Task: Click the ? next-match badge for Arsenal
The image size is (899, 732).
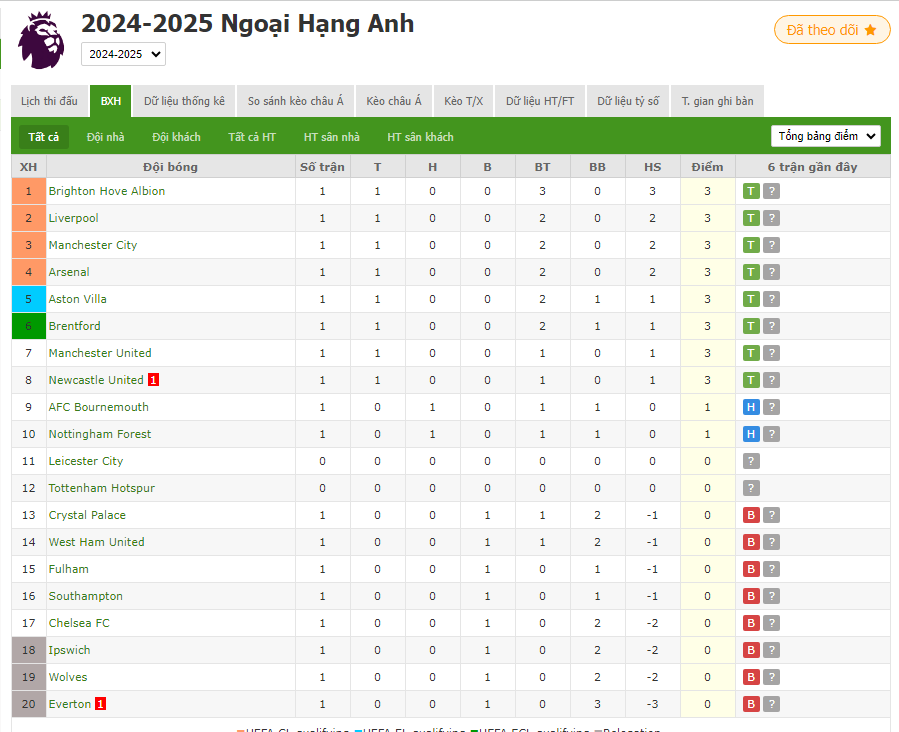Action: point(772,272)
